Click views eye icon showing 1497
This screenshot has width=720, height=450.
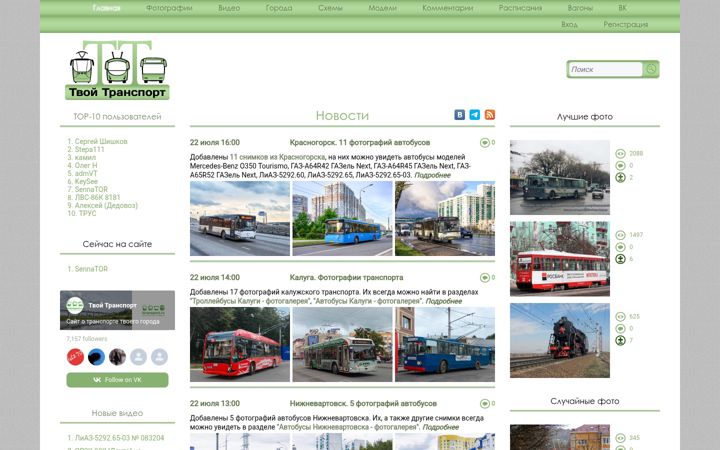click(620, 235)
